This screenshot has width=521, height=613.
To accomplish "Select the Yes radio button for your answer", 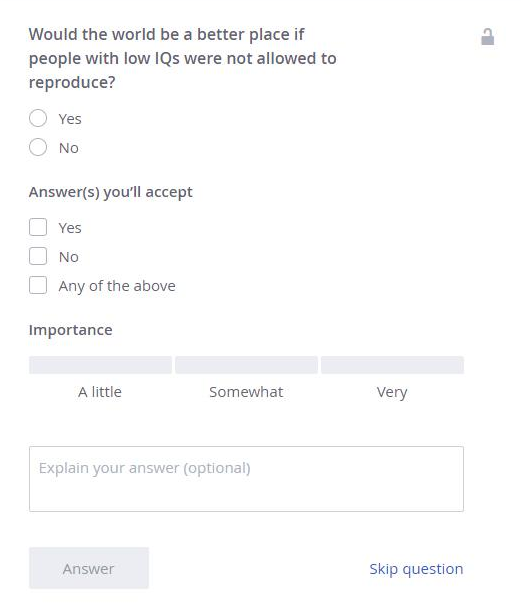I will point(38,118).
